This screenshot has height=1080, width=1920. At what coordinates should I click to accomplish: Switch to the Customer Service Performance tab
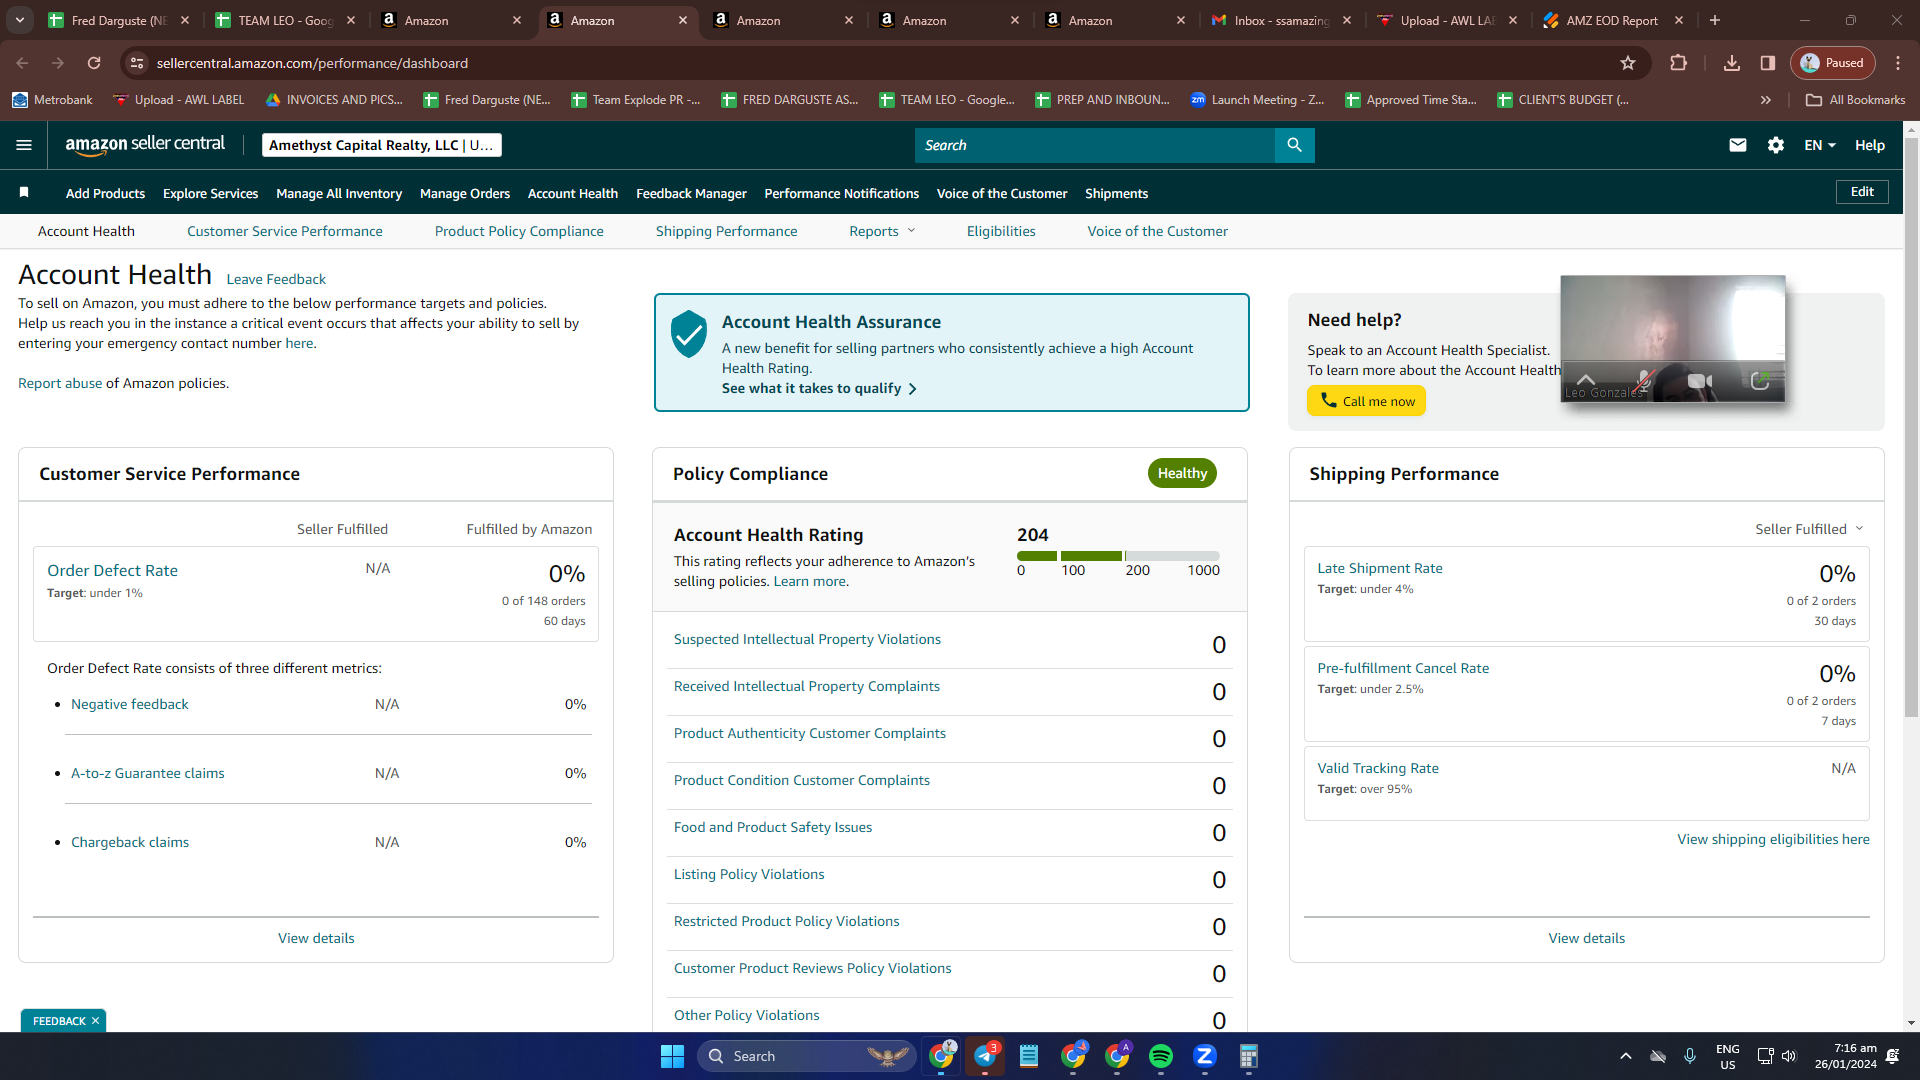click(x=285, y=231)
